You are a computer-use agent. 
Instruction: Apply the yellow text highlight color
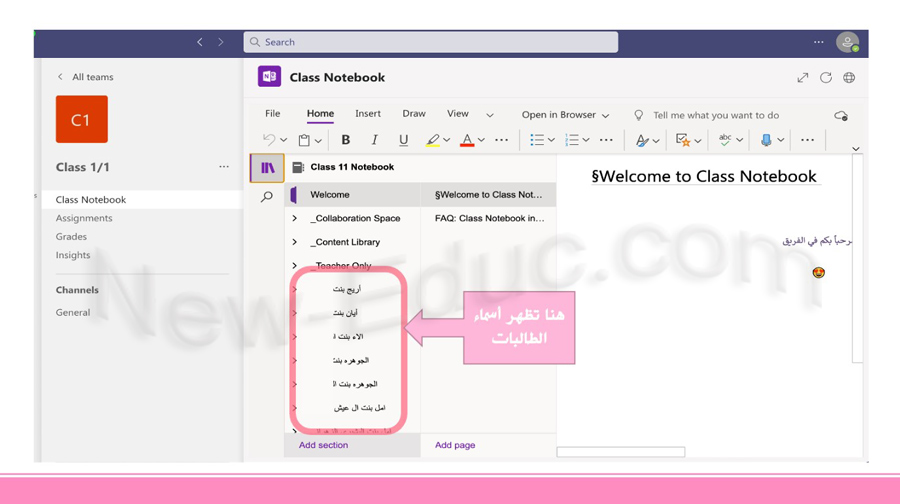433,140
